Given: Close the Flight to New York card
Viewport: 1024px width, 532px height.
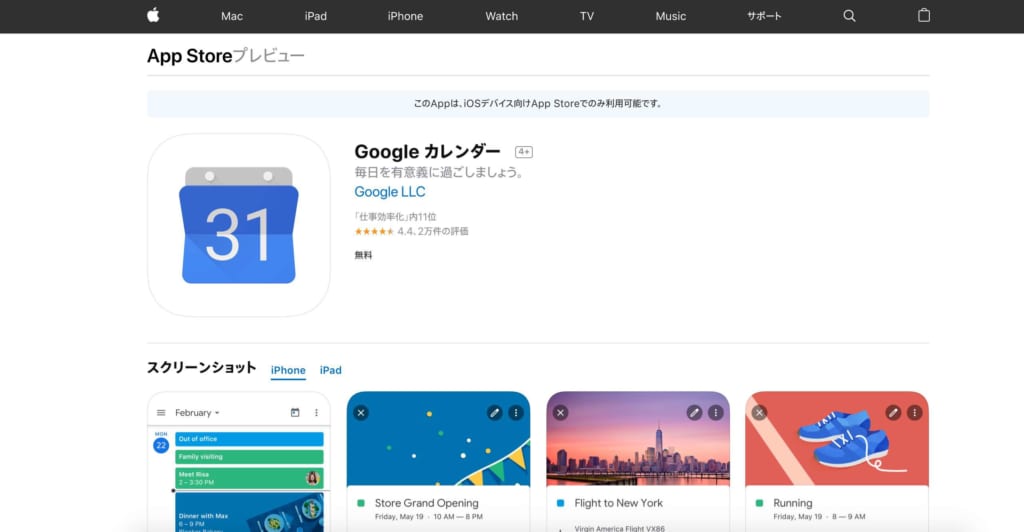Looking at the screenshot, I should 560,413.
